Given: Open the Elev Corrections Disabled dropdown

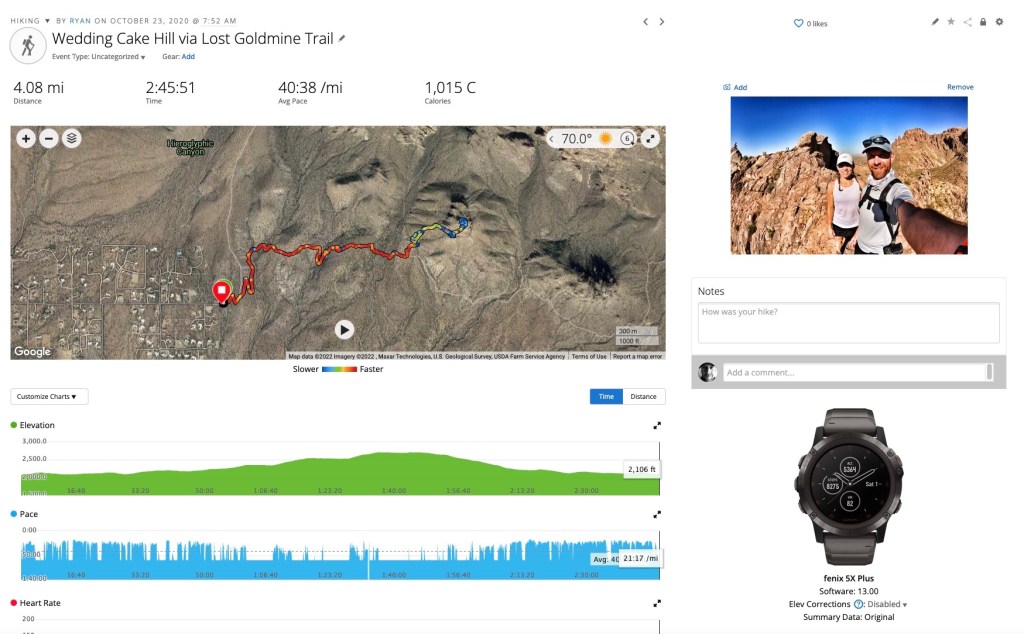Looking at the screenshot, I should [x=886, y=604].
